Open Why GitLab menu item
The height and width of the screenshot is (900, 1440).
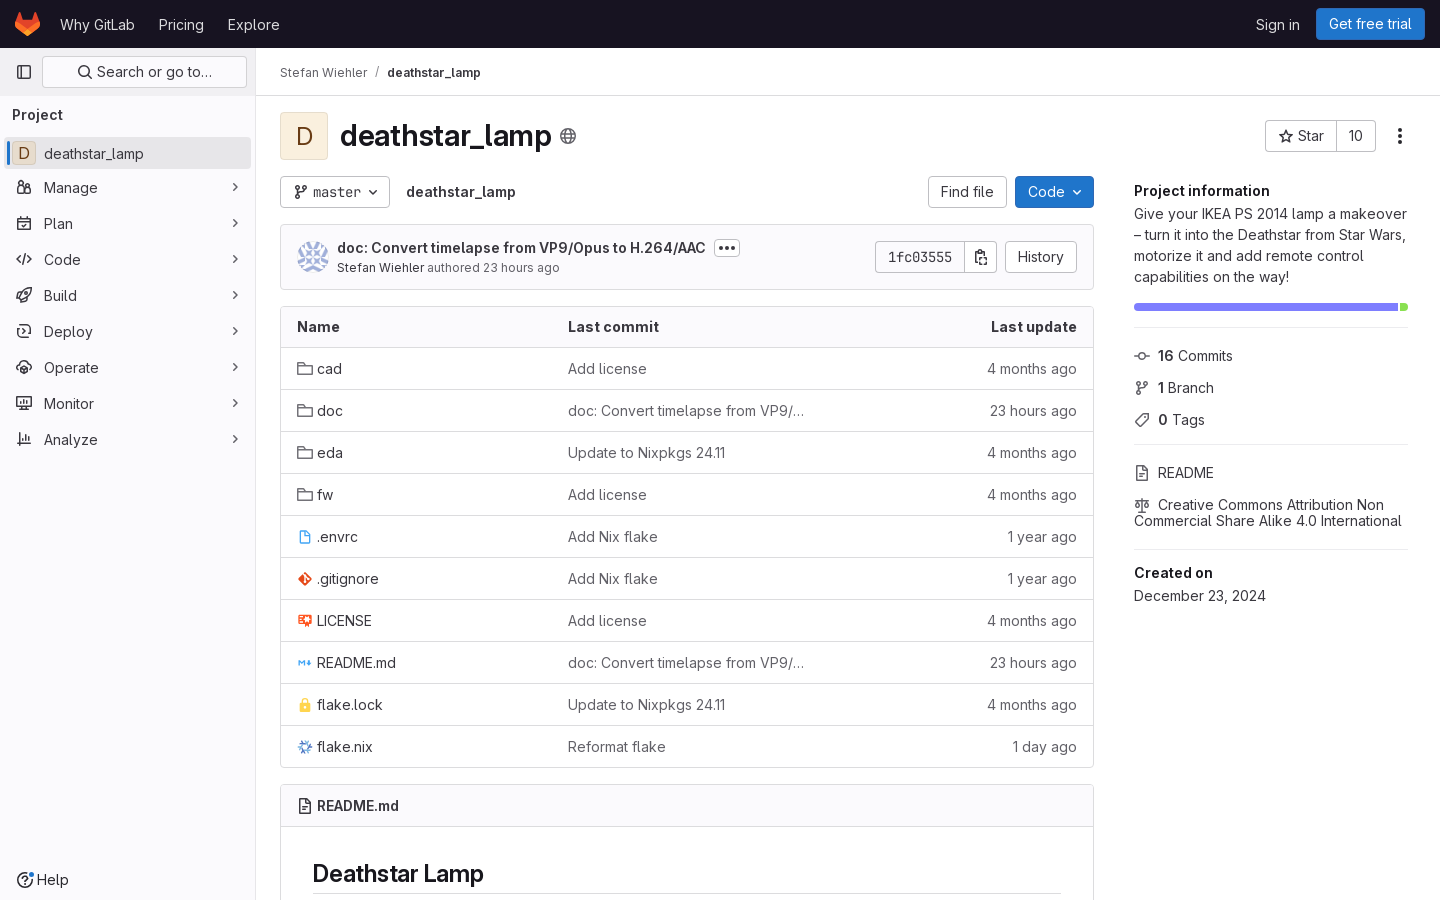pyautogui.click(x=97, y=24)
